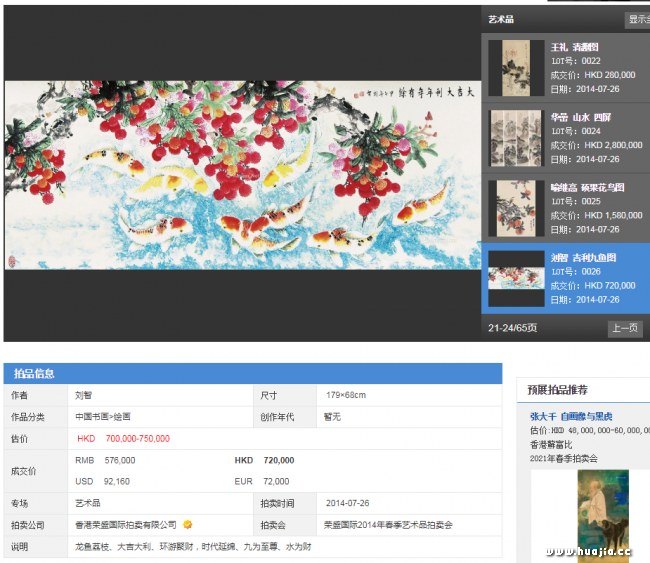Open the 山水 四屏 item title link
Viewport: 650px width, 563px height.
pyautogui.click(x=581, y=117)
